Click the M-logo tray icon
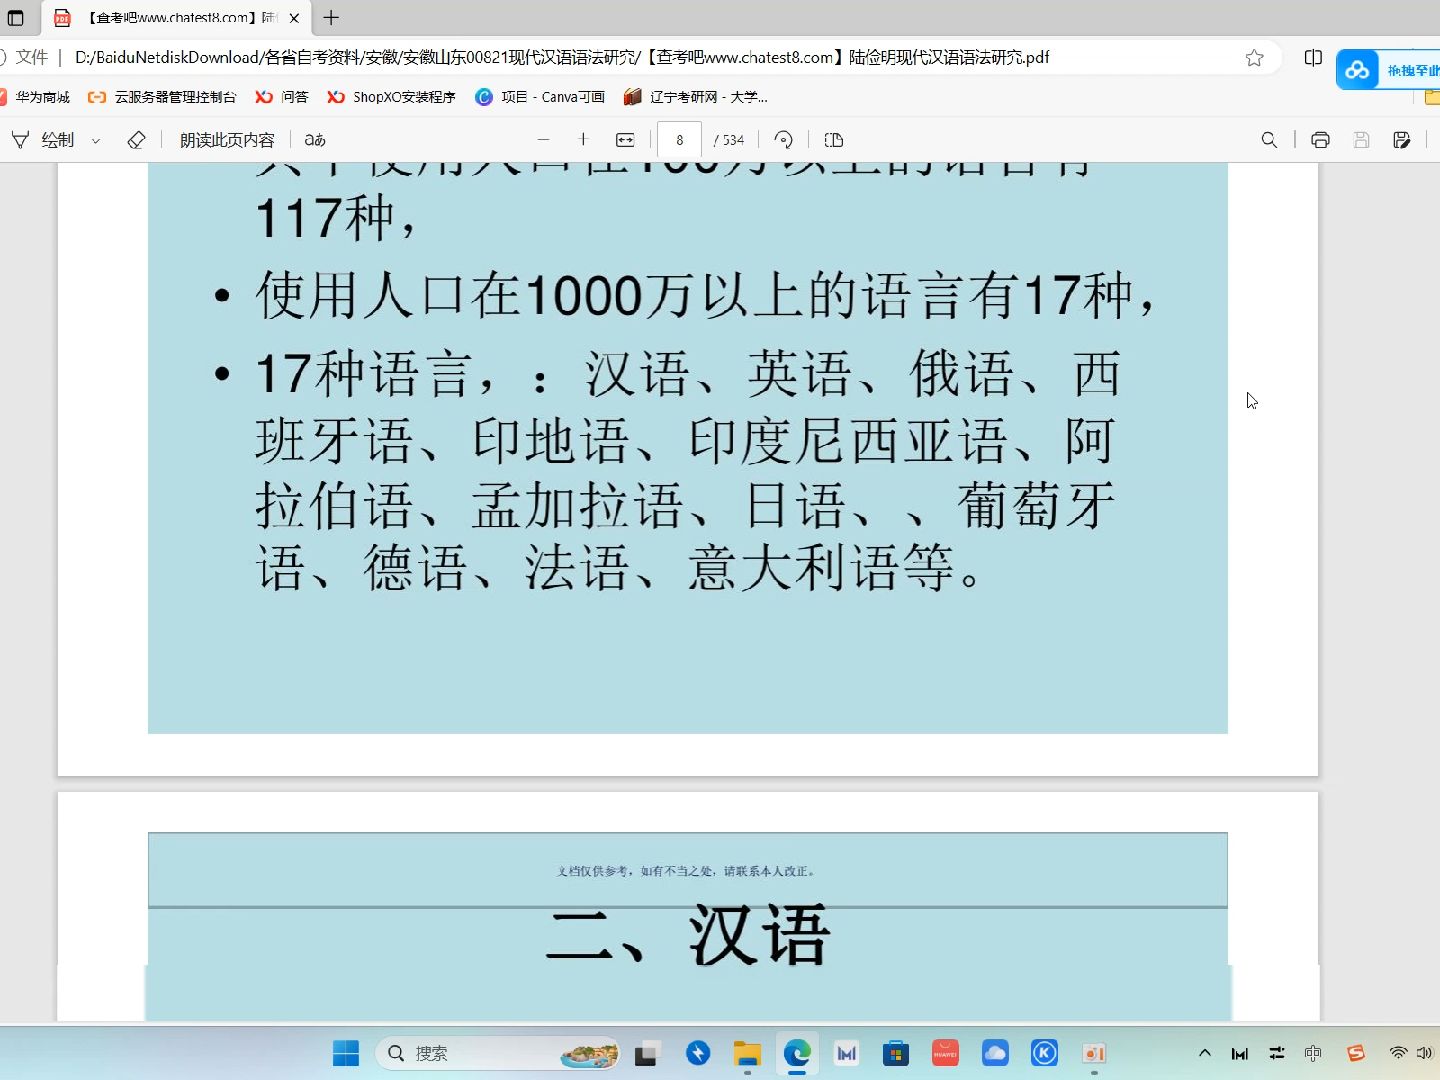Viewport: 1440px width, 1080px height. [x=1240, y=1053]
